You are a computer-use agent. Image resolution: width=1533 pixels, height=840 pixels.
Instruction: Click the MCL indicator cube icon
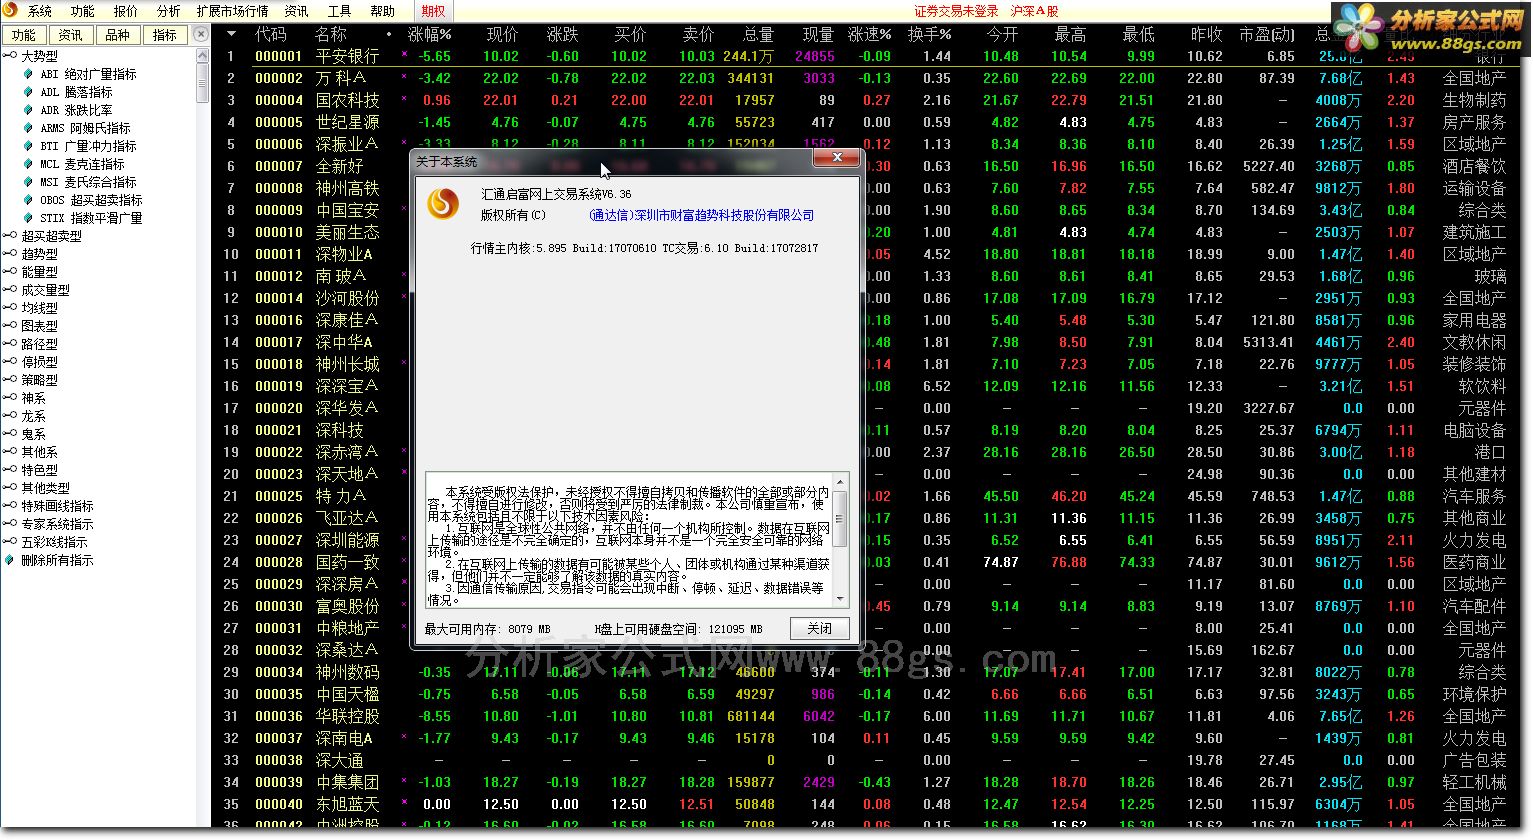tap(28, 164)
